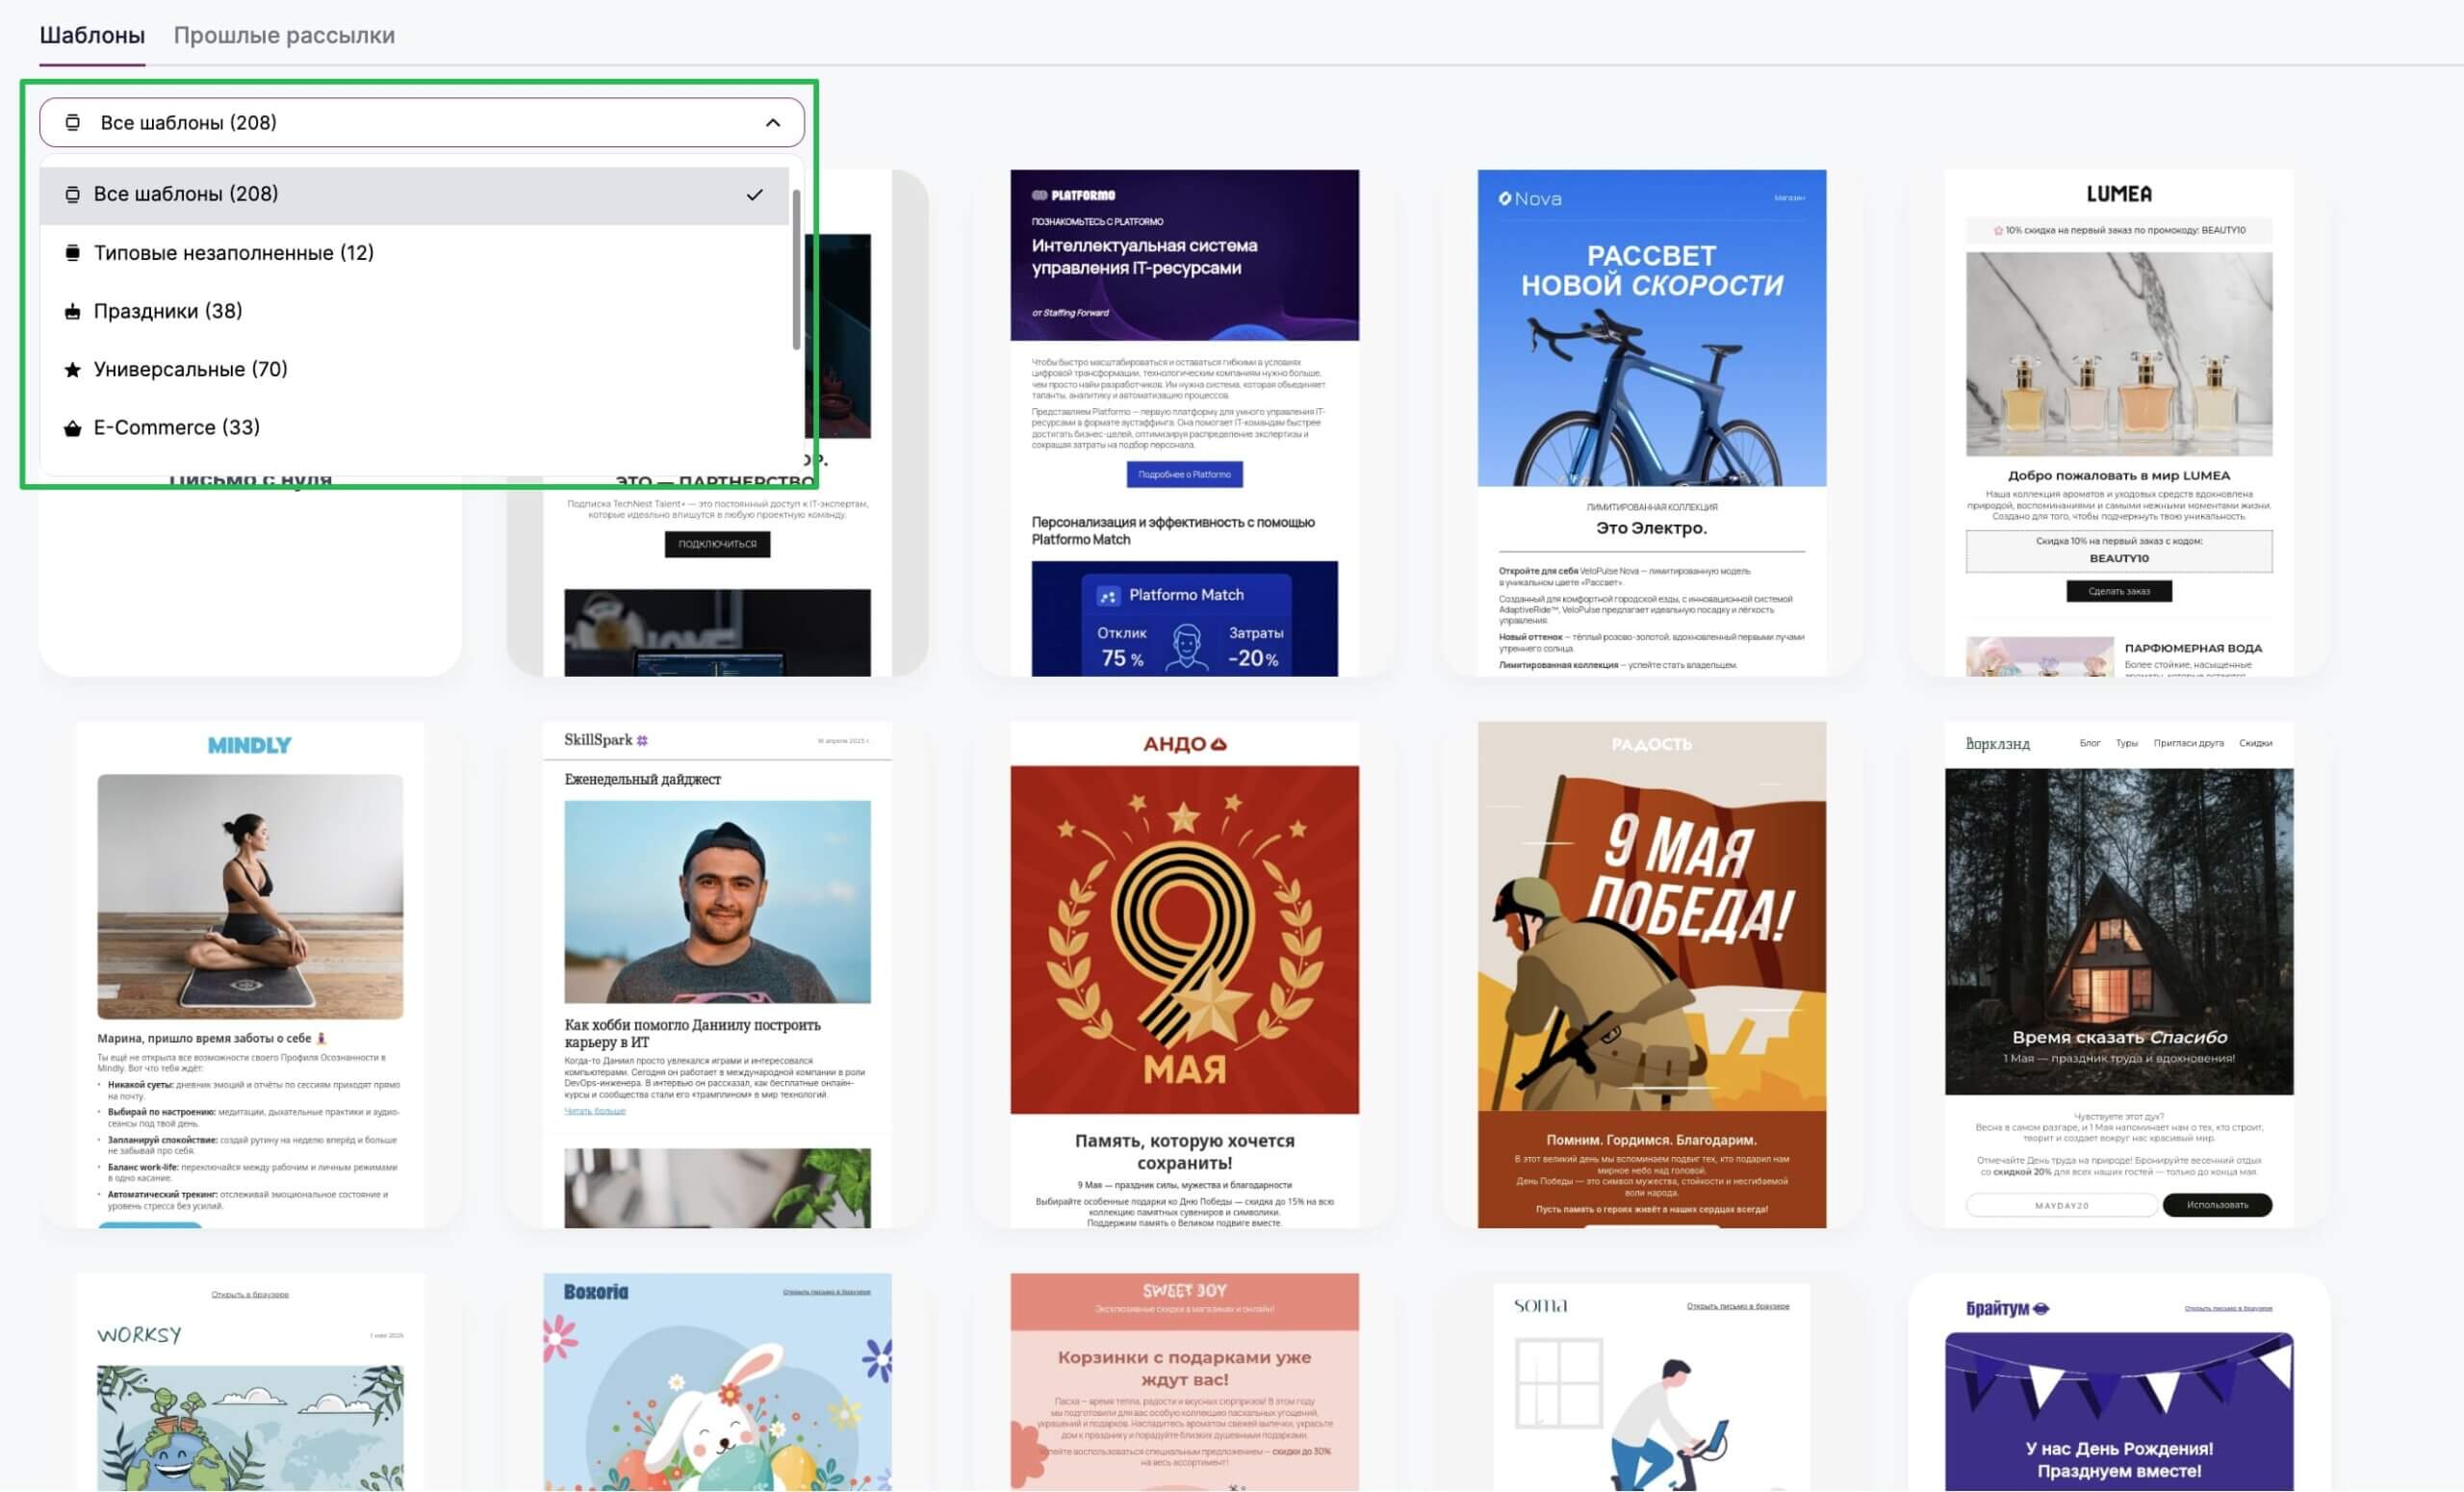Open the 9 Мая Победа template
Viewport: 2464px width, 1492px height.
coord(1651,974)
